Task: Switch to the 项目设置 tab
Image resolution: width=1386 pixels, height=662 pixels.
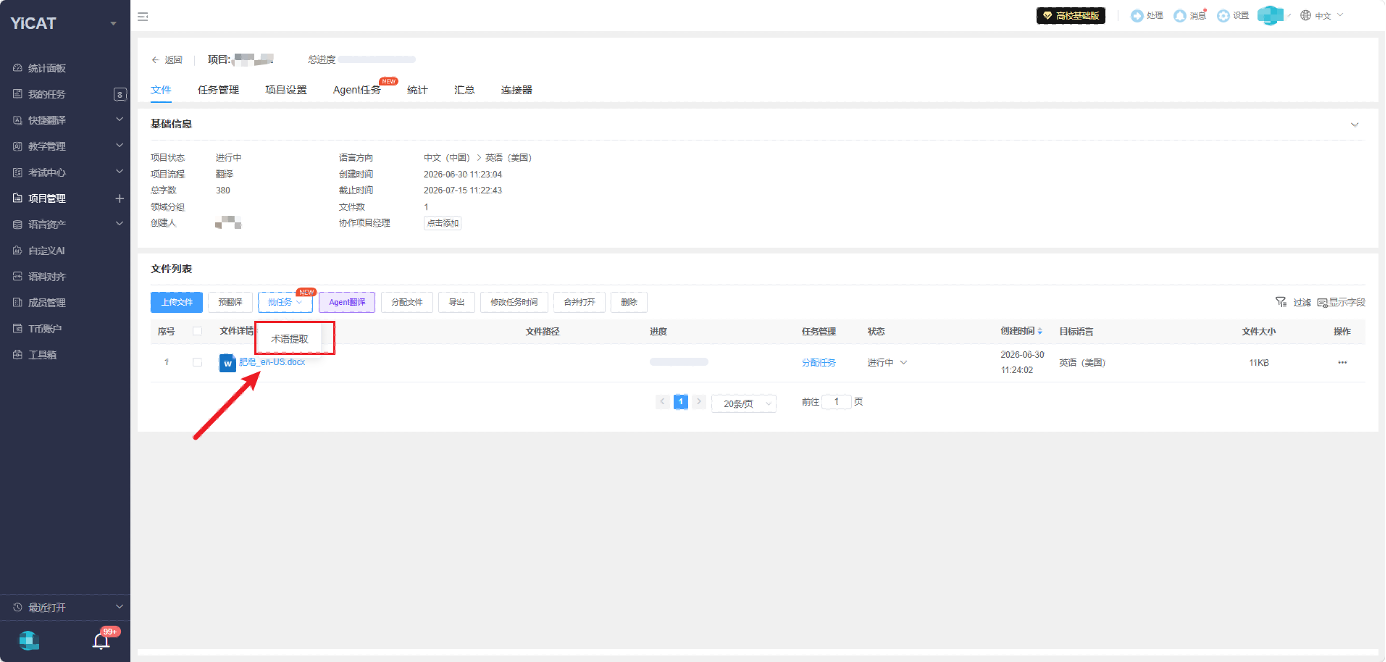Action: coord(286,90)
